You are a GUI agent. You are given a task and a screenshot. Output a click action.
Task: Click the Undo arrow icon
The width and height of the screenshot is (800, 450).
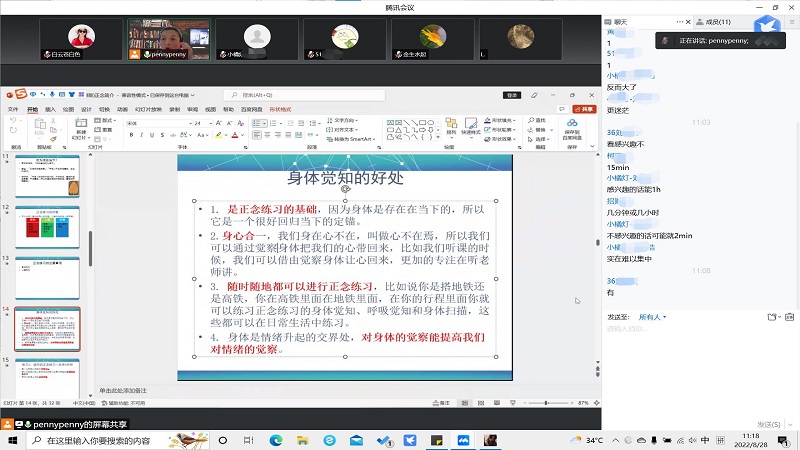[13, 120]
